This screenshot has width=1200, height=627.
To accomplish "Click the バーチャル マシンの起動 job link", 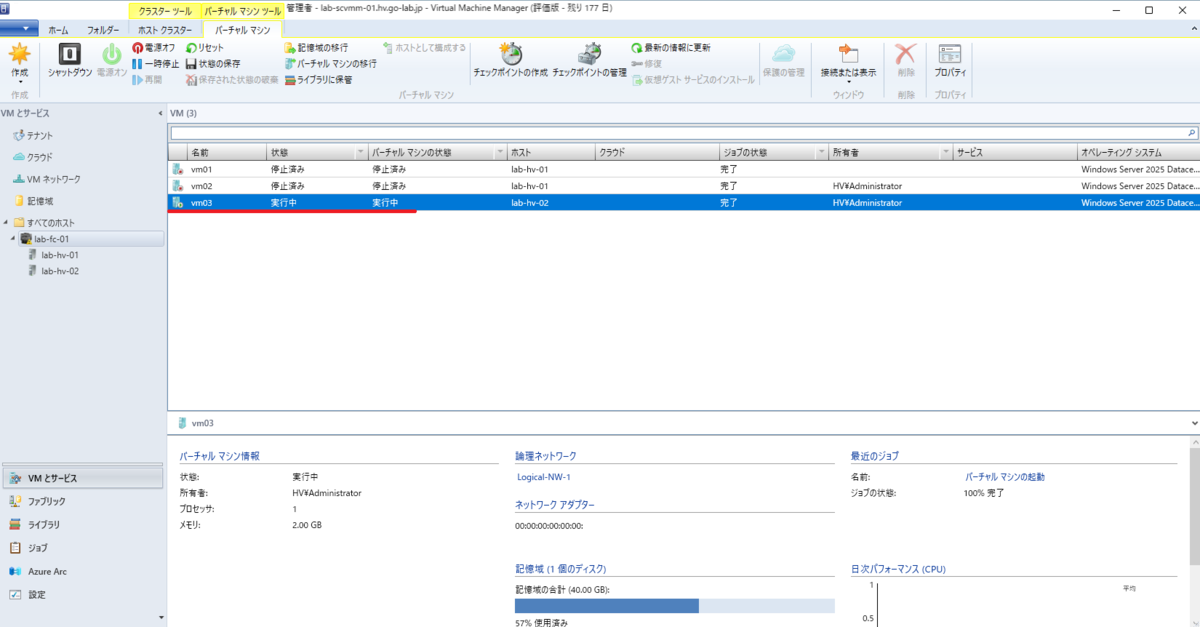I will (1005, 477).
